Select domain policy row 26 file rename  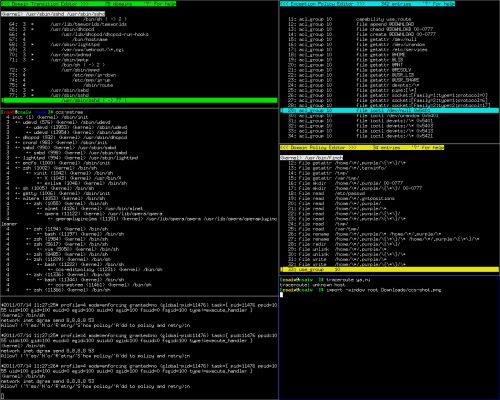click(365, 234)
